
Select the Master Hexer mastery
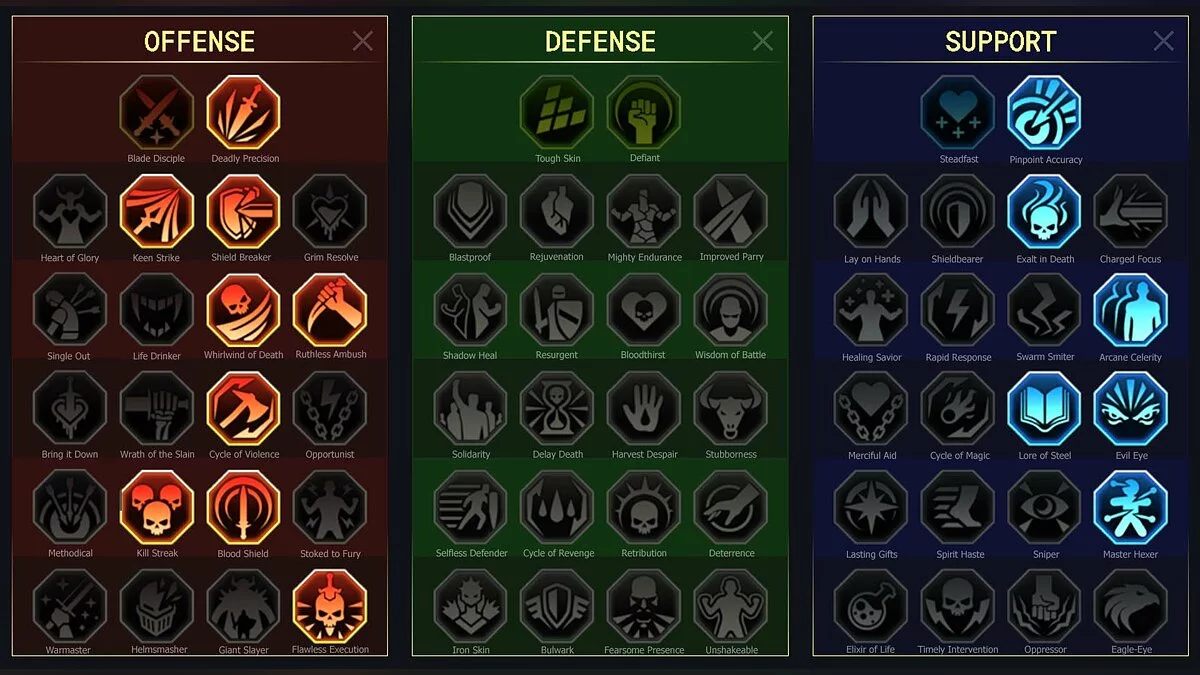pos(1131,507)
